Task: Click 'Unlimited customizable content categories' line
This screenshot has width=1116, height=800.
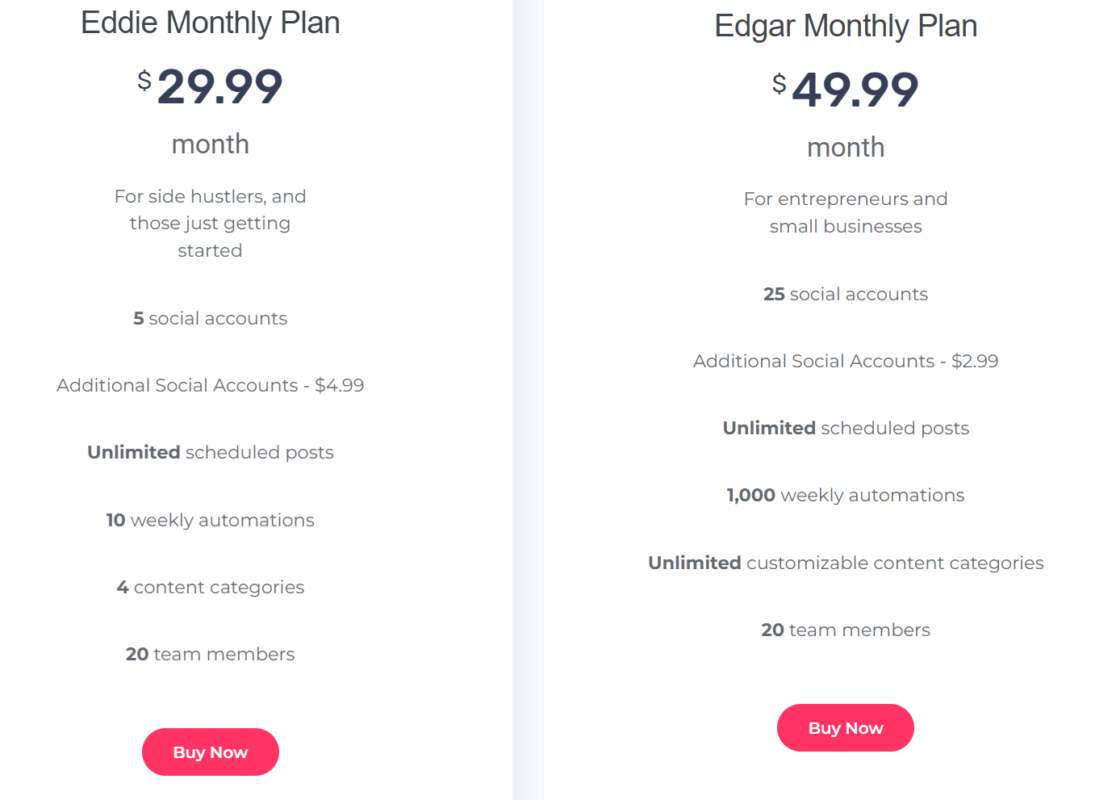Action: pos(846,563)
